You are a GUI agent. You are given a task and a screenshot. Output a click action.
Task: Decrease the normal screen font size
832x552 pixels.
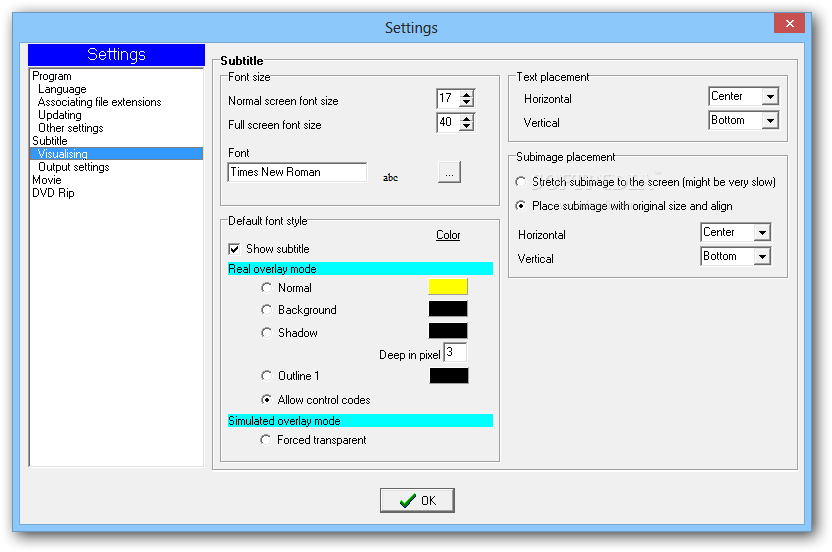point(466,102)
